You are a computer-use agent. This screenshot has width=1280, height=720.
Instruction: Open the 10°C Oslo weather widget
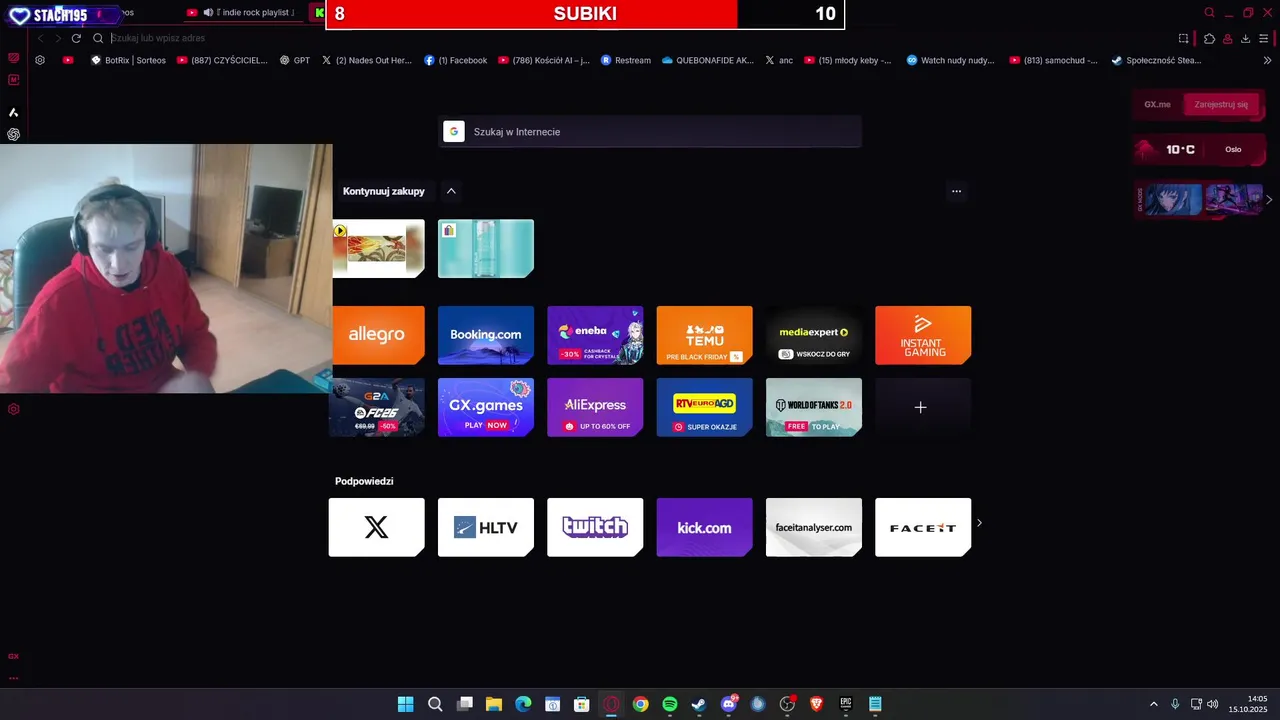[1199, 149]
